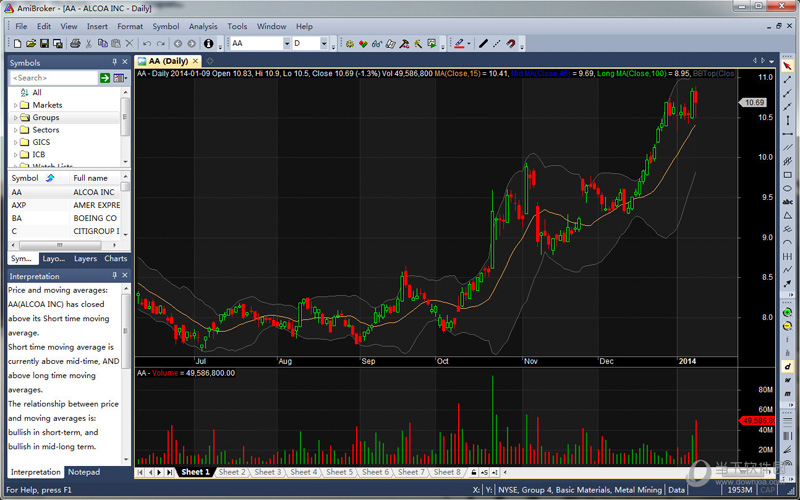This screenshot has height=500, width=800.
Task: Click the black thick line style icon
Action: 483,44
